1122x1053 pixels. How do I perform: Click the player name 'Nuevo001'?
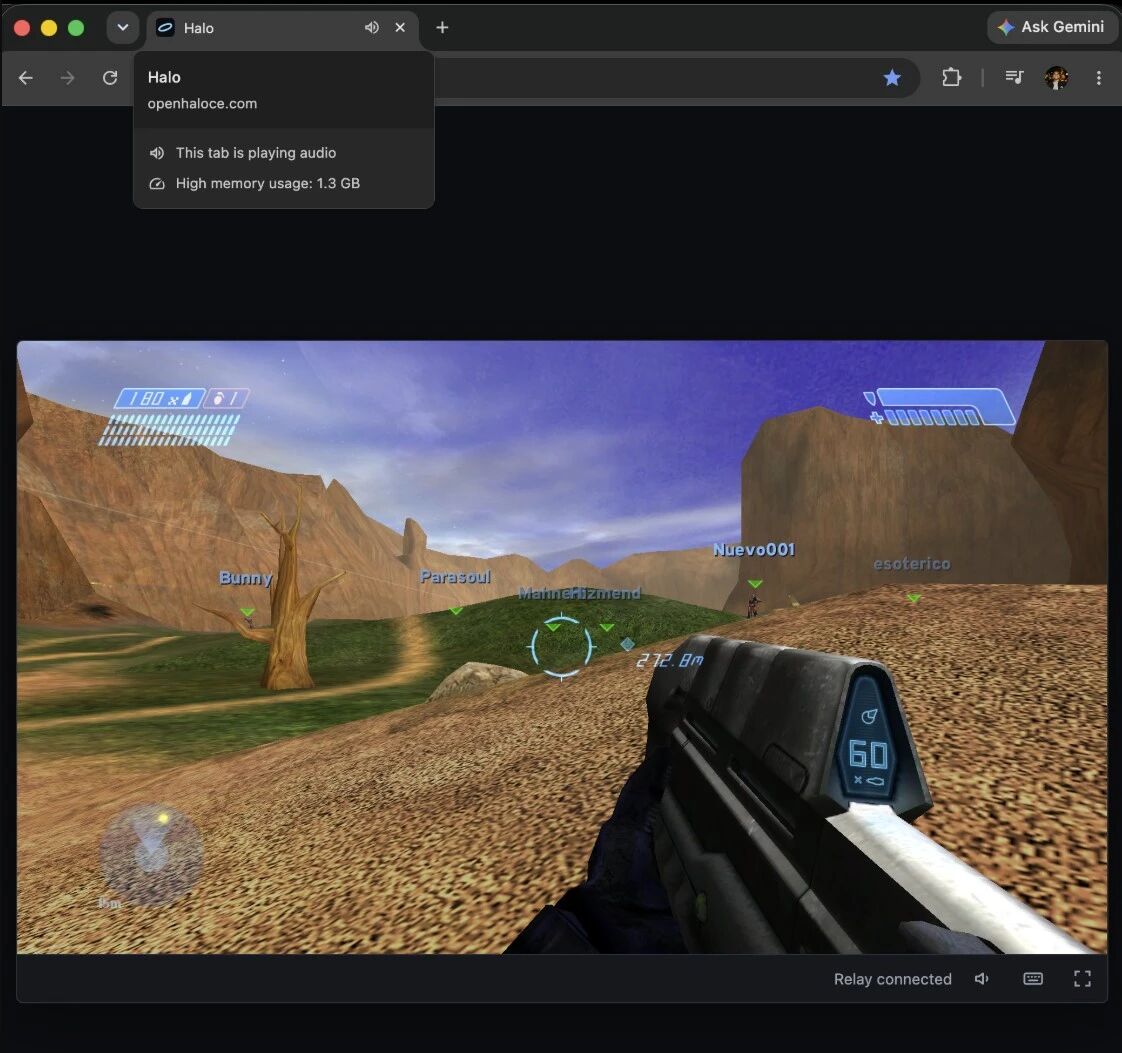click(x=754, y=549)
